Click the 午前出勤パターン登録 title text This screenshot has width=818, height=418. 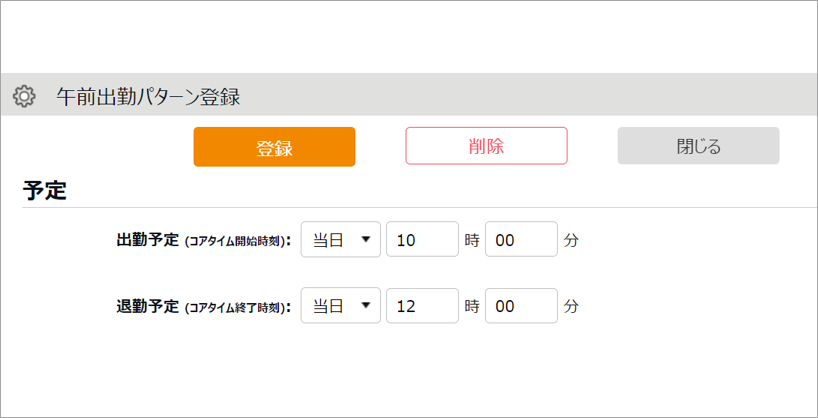[148, 97]
